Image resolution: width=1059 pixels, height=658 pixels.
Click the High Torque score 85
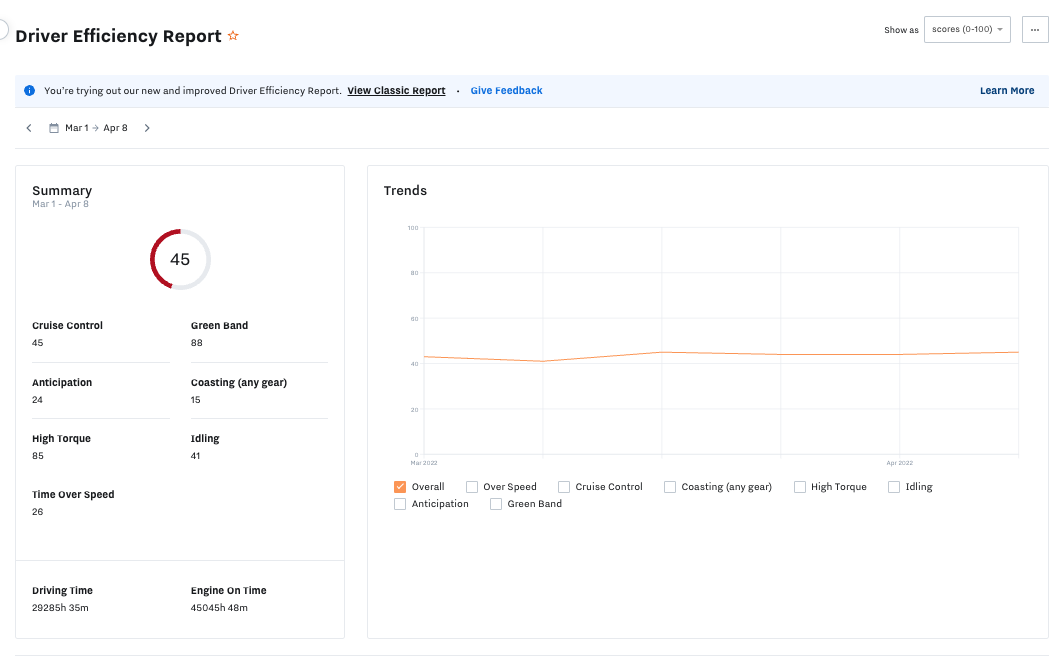(38, 456)
